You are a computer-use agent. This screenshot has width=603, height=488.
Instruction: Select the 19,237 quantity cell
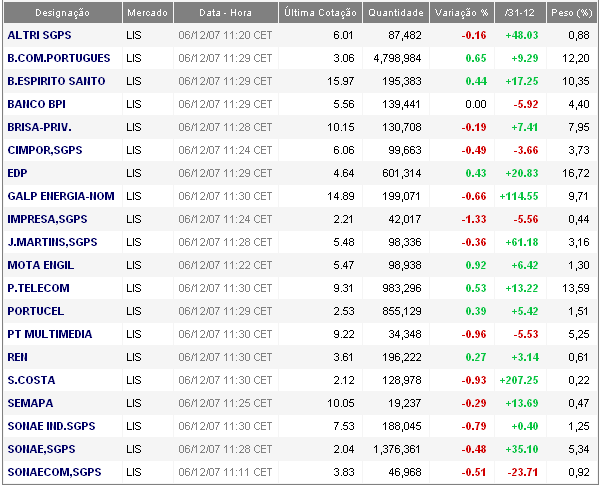(x=405, y=403)
